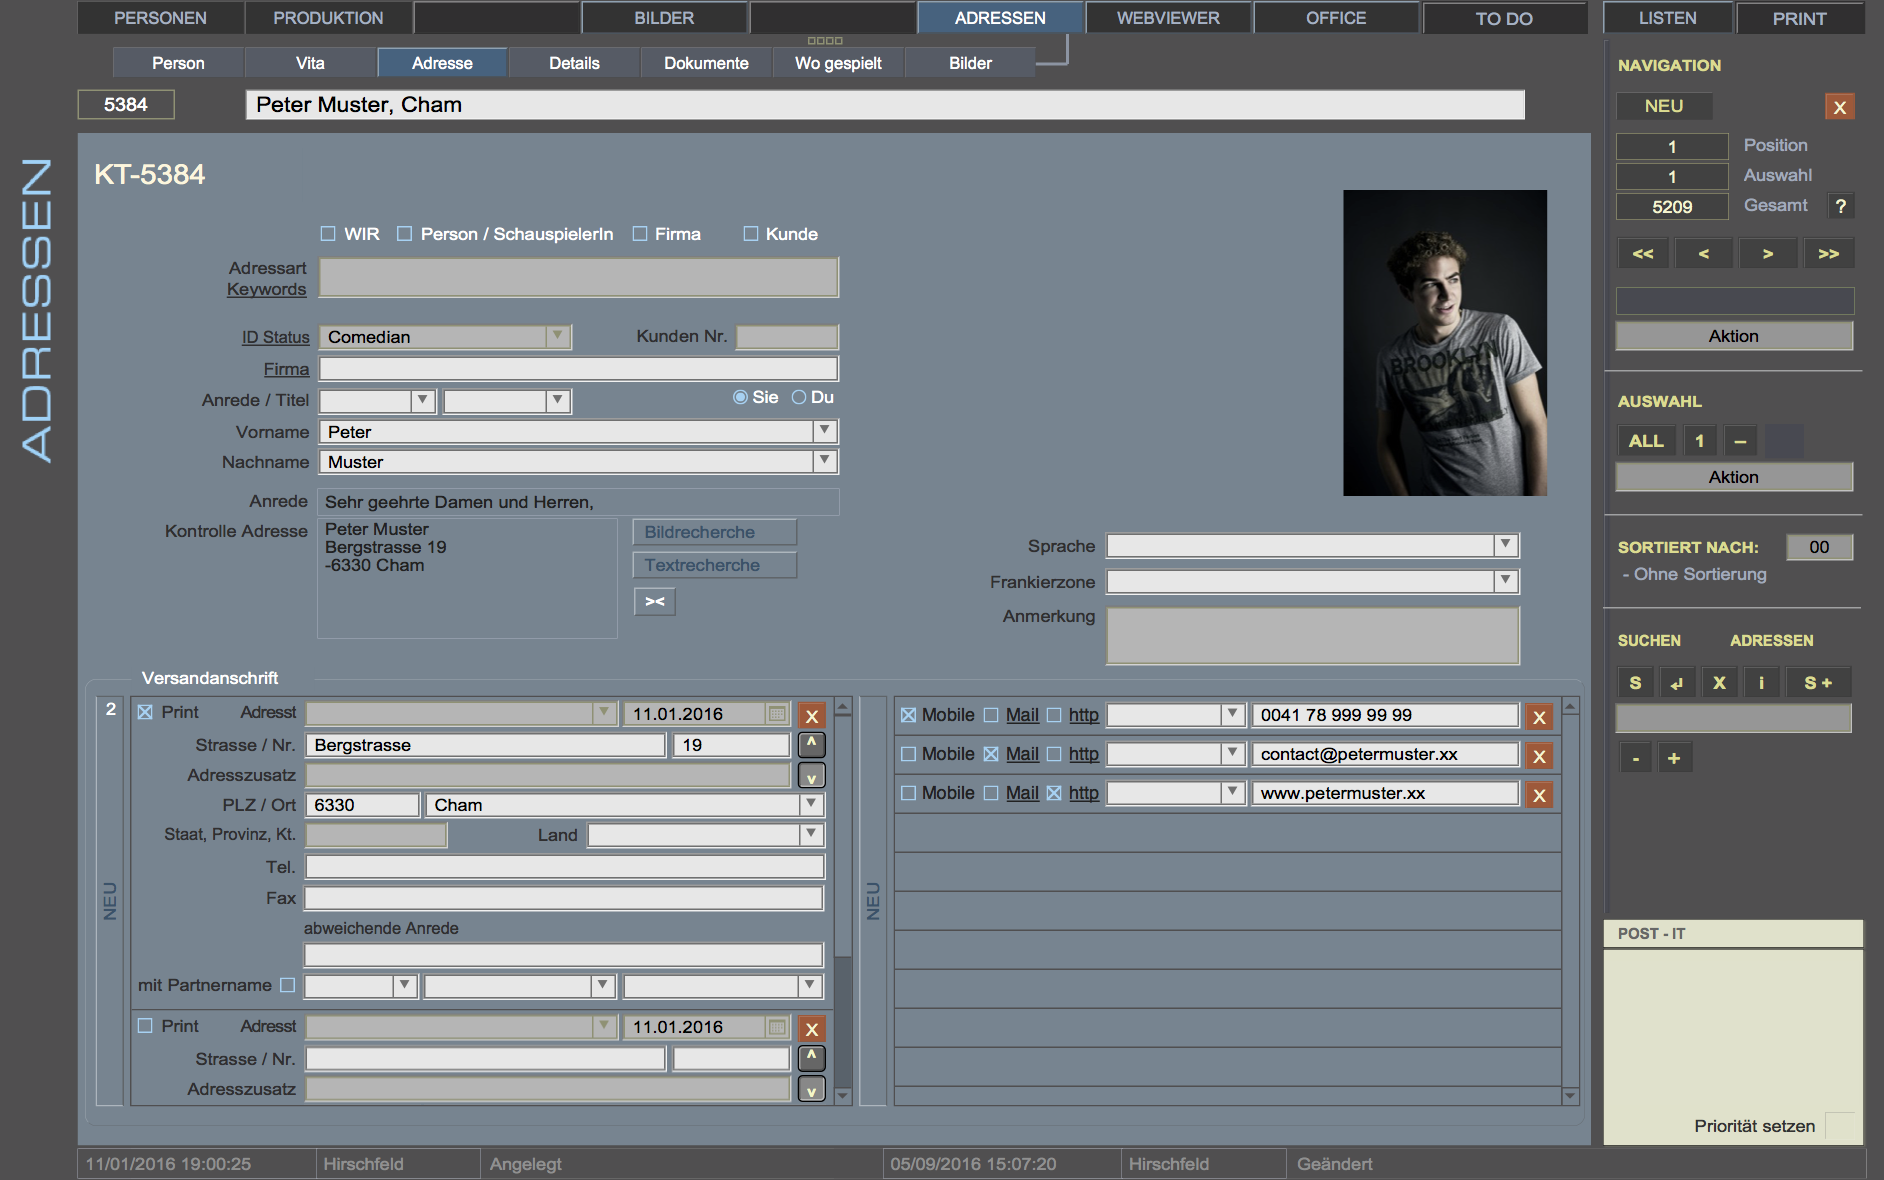Viewport: 1884px width, 1180px height.
Task: Go to next record arrow
Action: (x=1767, y=254)
